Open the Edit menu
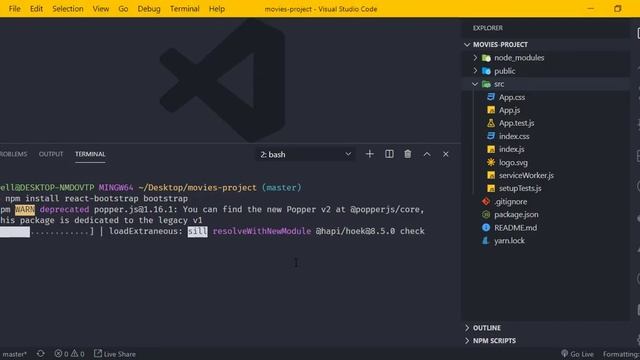640x360 pixels. pyautogui.click(x=36, y=9)
